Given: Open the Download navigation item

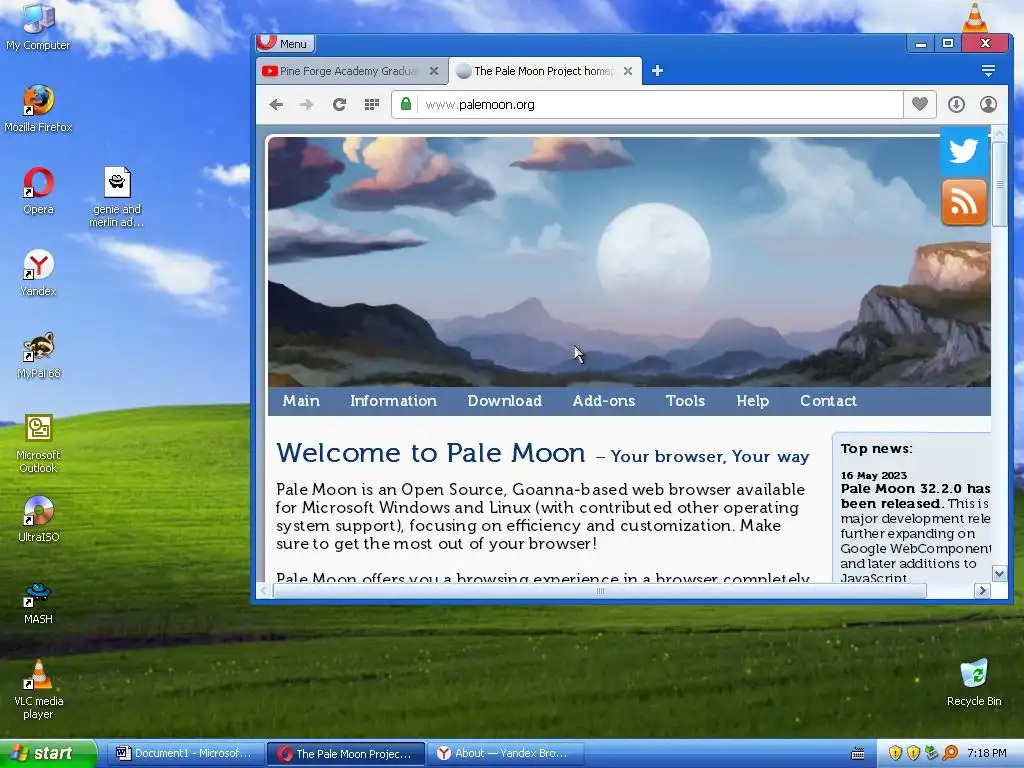Looking at the screenshot, I should pos(504,401).
